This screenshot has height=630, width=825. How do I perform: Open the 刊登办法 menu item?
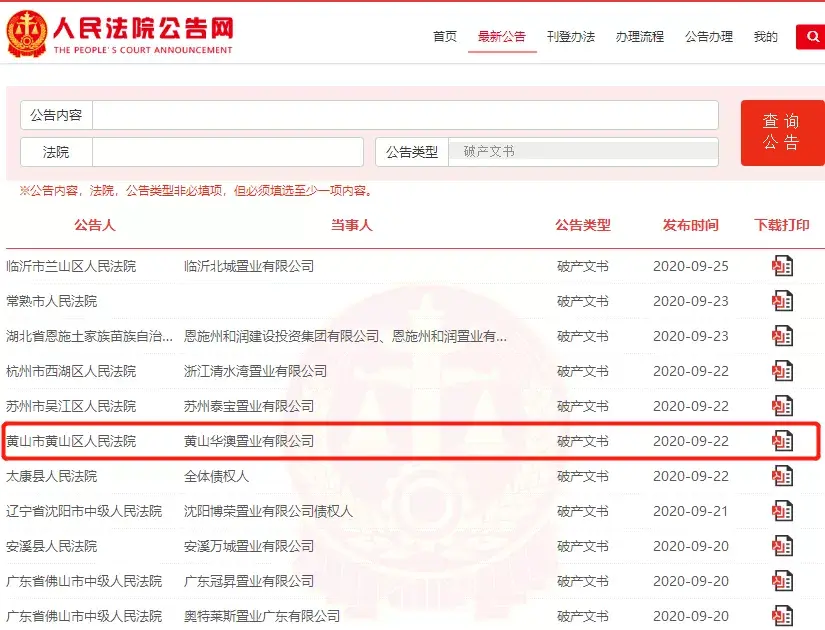tap(571, 36)
